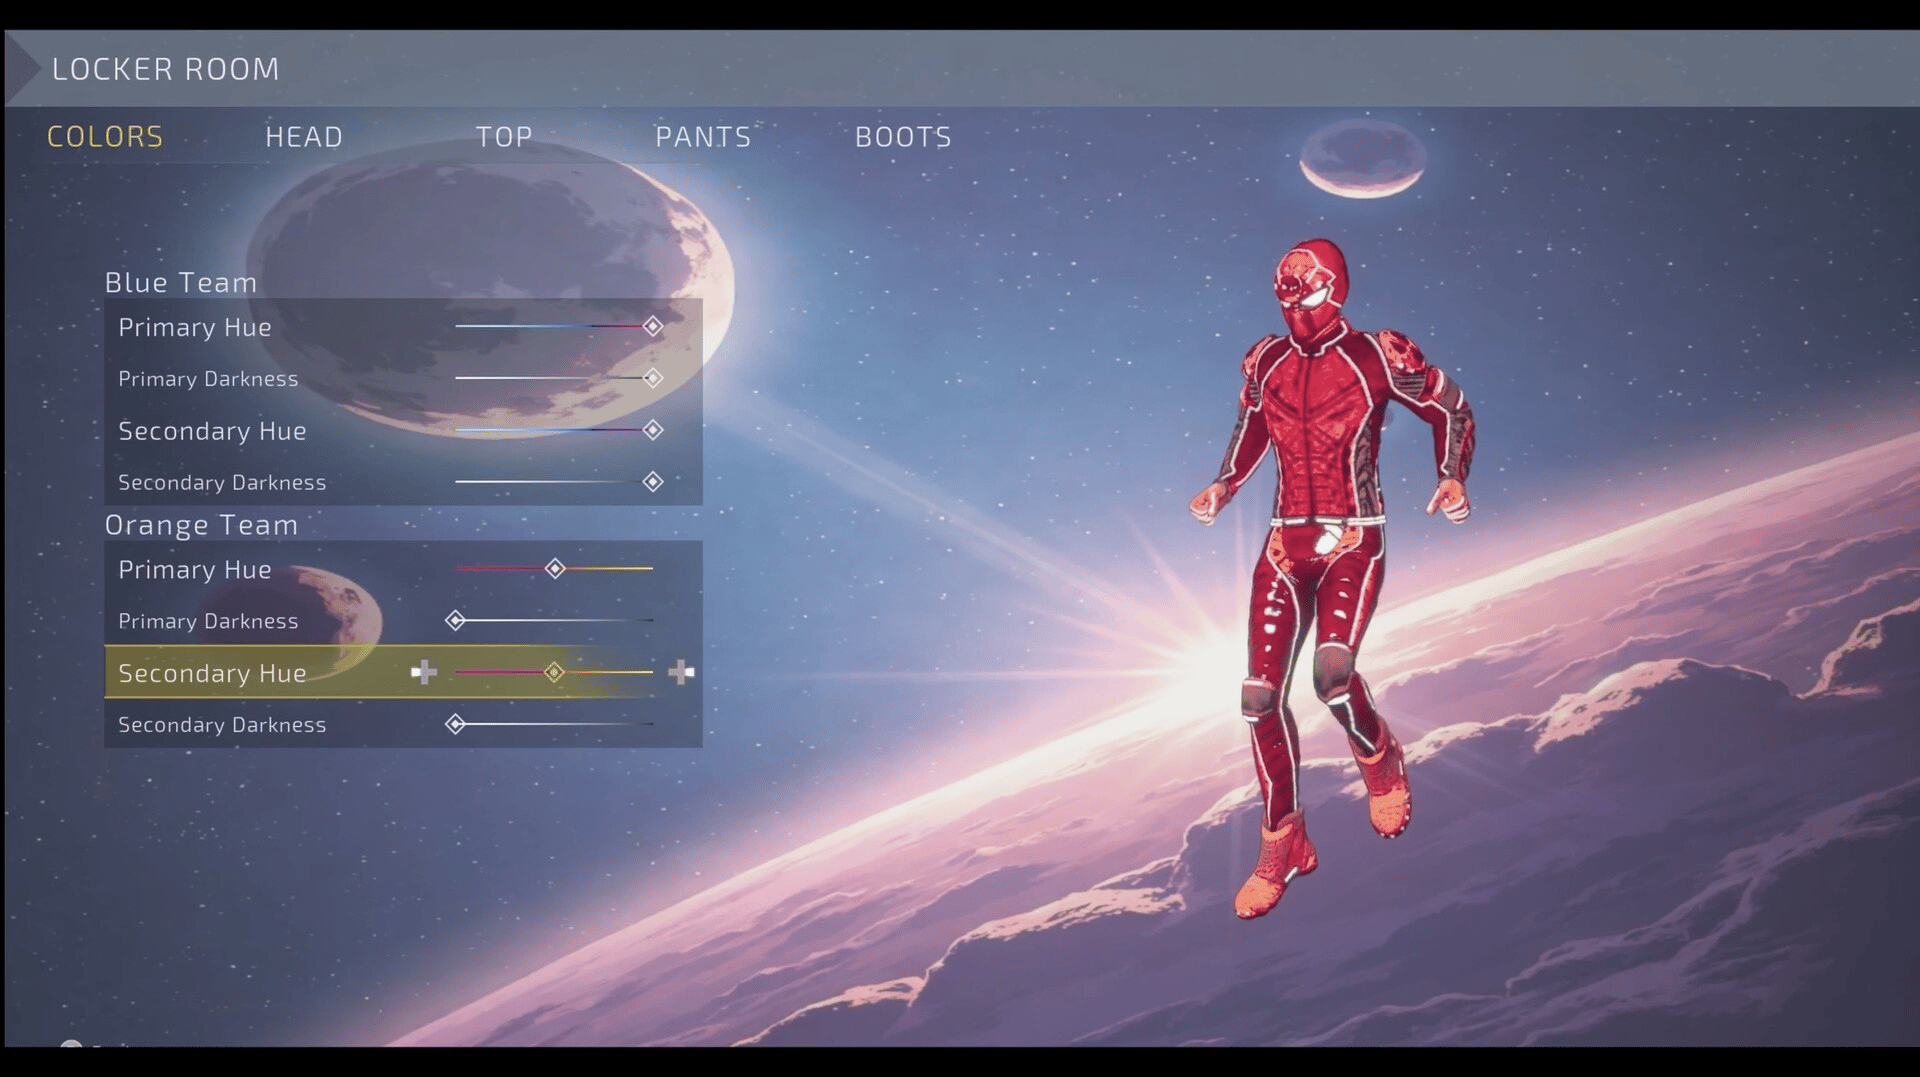Switch to the HEAD tab

304,137
